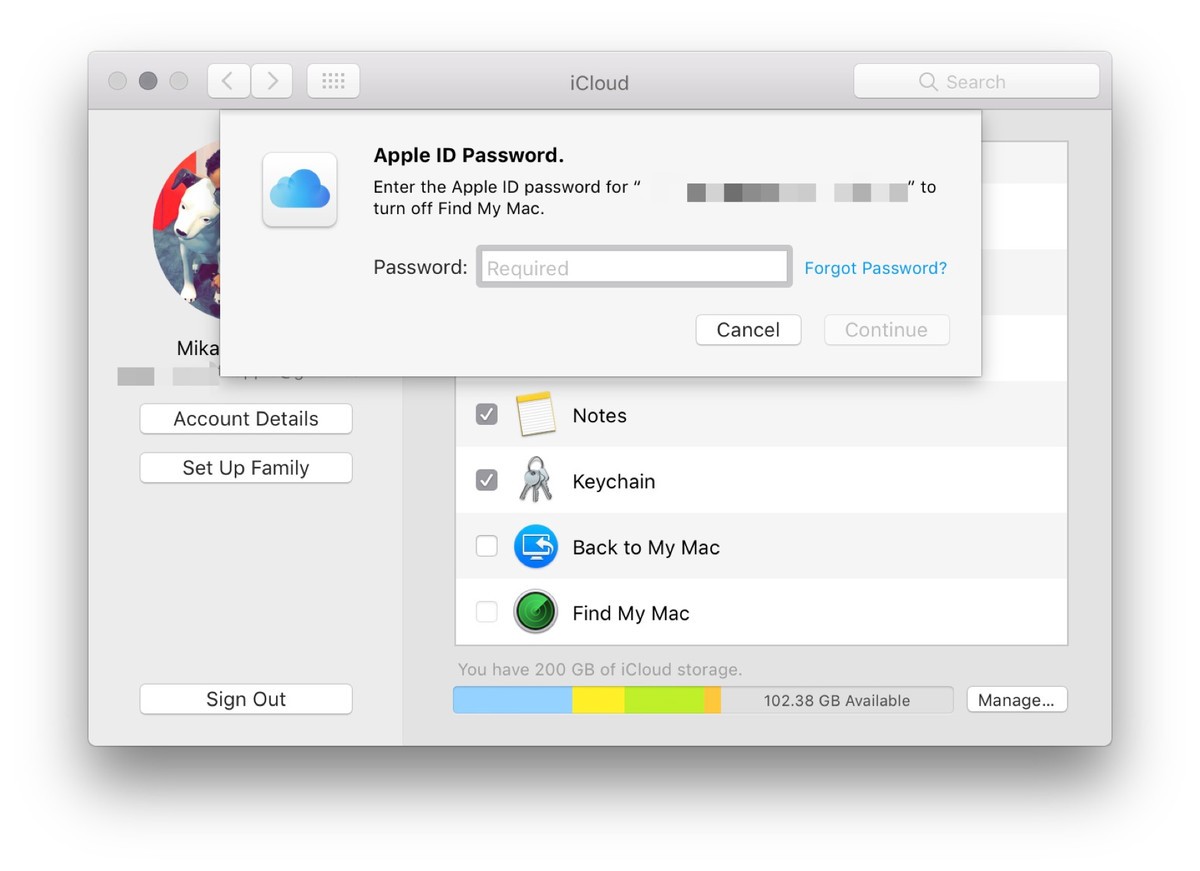Click the minimize window button
The width and height of the screenshot is (1200, 871).
pyautogui.click(x=148, y=81)
